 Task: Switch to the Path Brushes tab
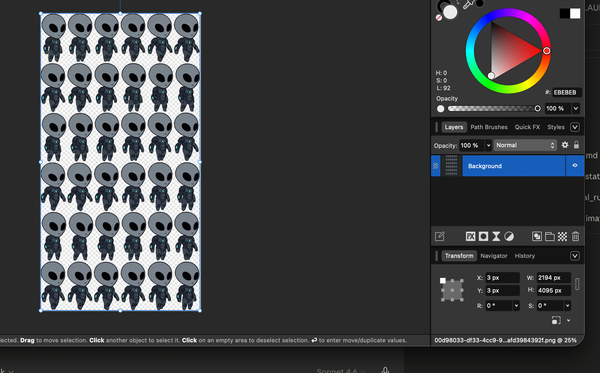[x=489, y=127]
